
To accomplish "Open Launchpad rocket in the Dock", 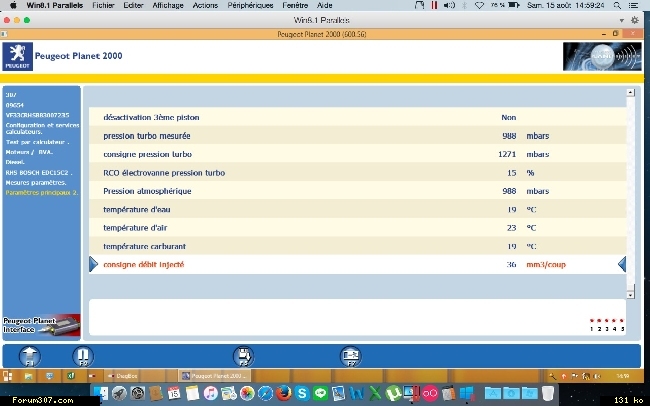I will coord(119,393).
